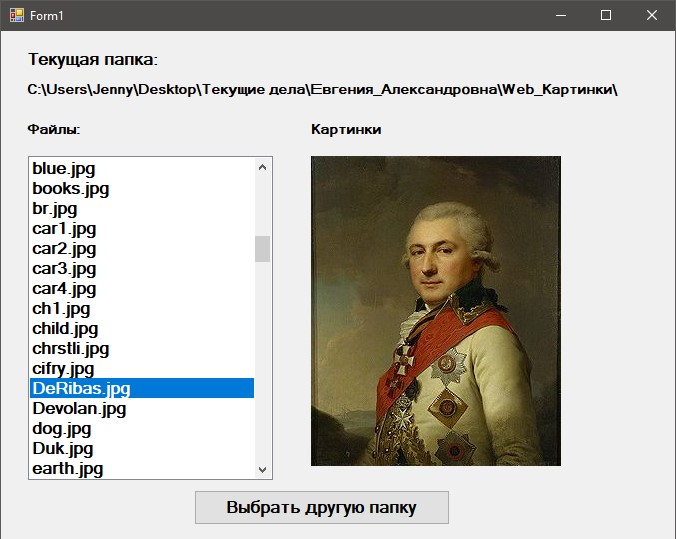The height and width of the screenshot is (539, 676).
Task: Open child.jpg from the list
Action: (x=65, y=329)
